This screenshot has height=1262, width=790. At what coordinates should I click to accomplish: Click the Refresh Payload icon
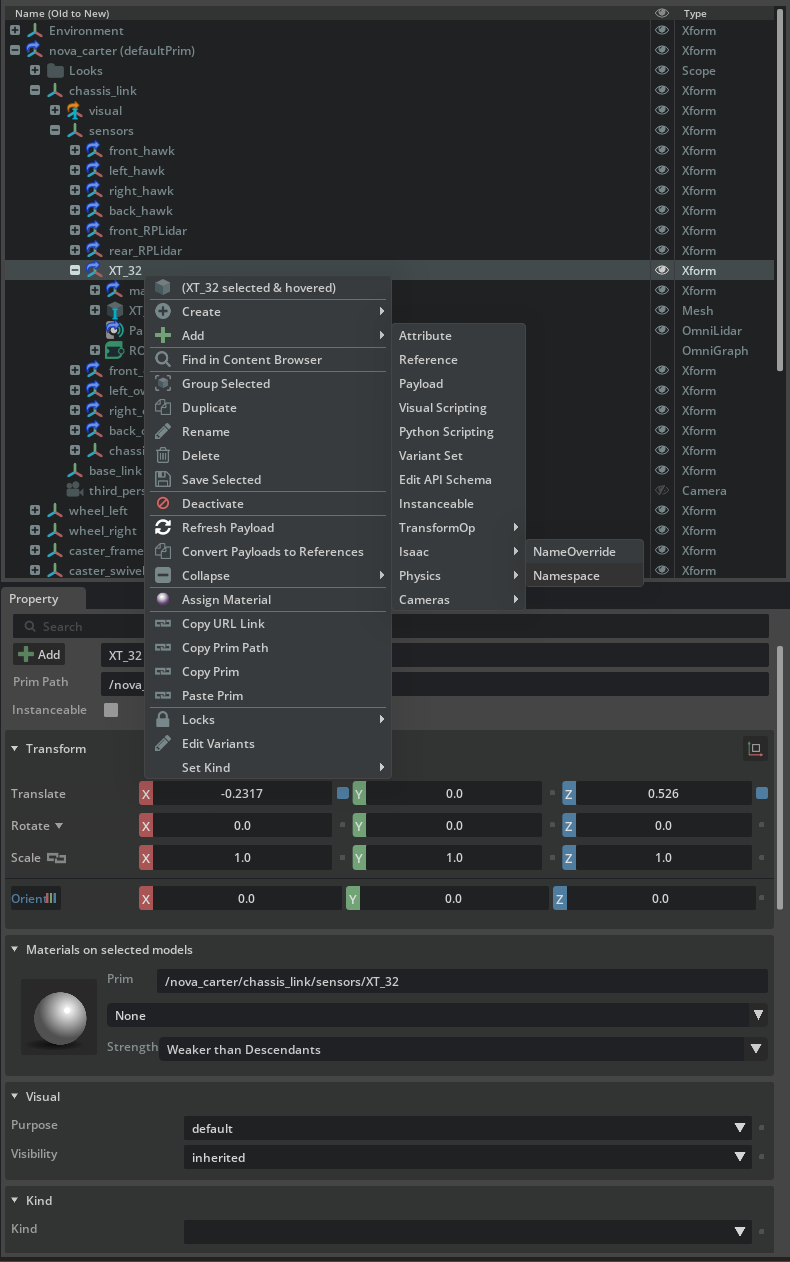coord(163,528)
